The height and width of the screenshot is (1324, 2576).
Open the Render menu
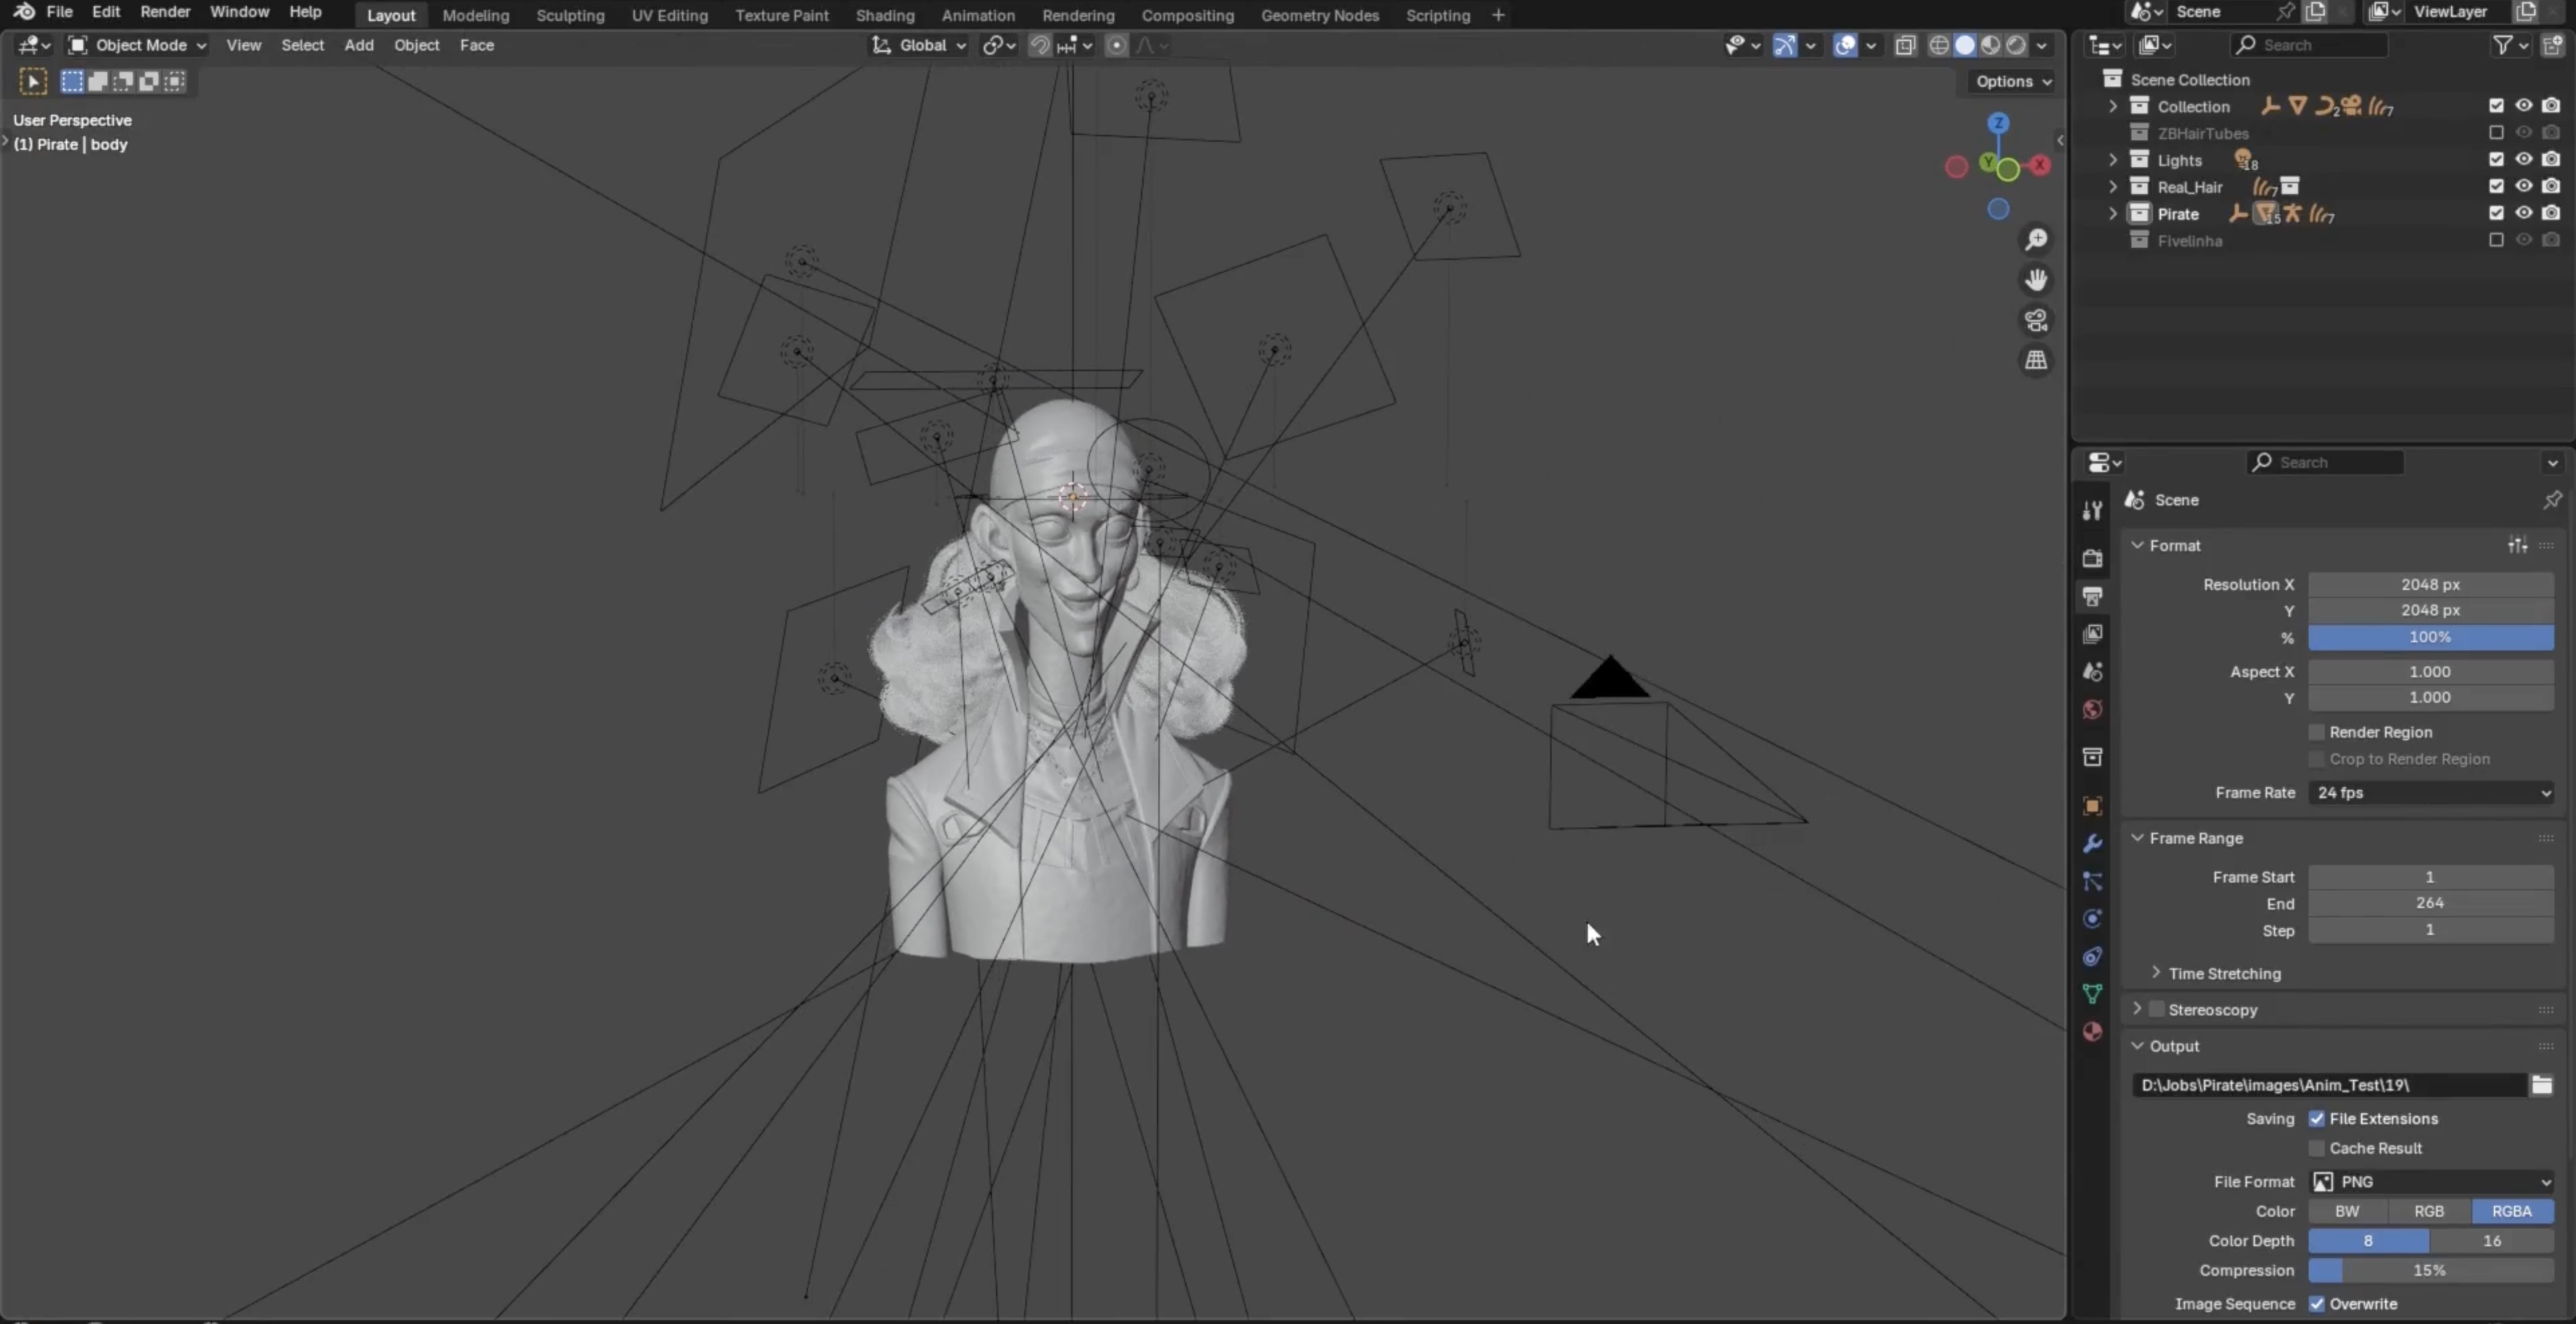coord(165,12)
